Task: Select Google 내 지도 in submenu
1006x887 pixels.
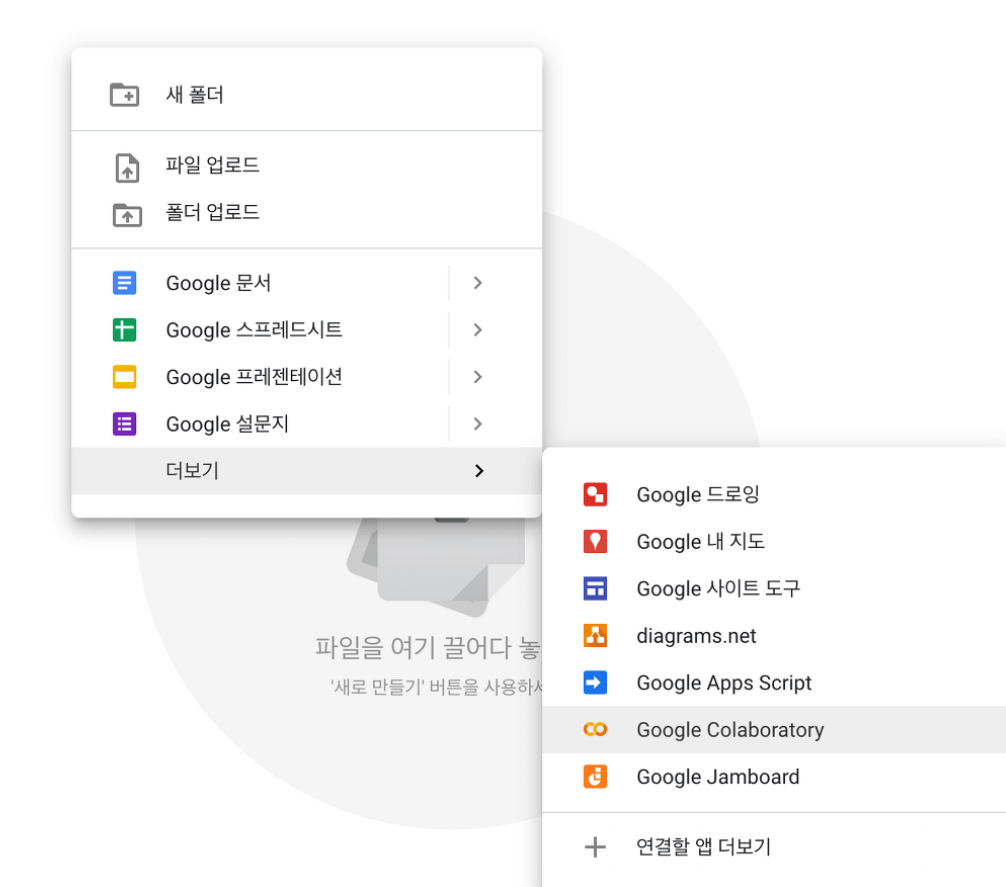Action: click(x=774, y=541)
